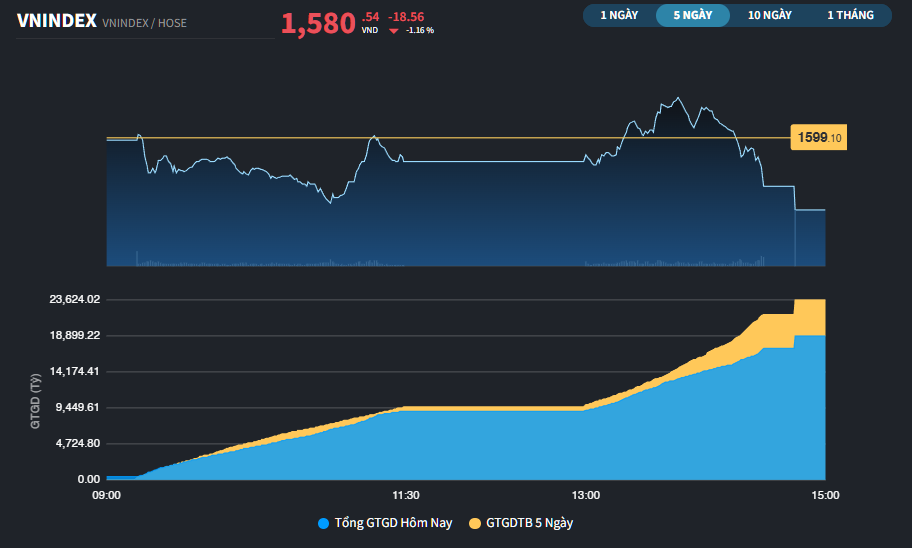Switch to the 1 NGÀY tab
The height and width of the screenshot is (548, 912).
619,15
